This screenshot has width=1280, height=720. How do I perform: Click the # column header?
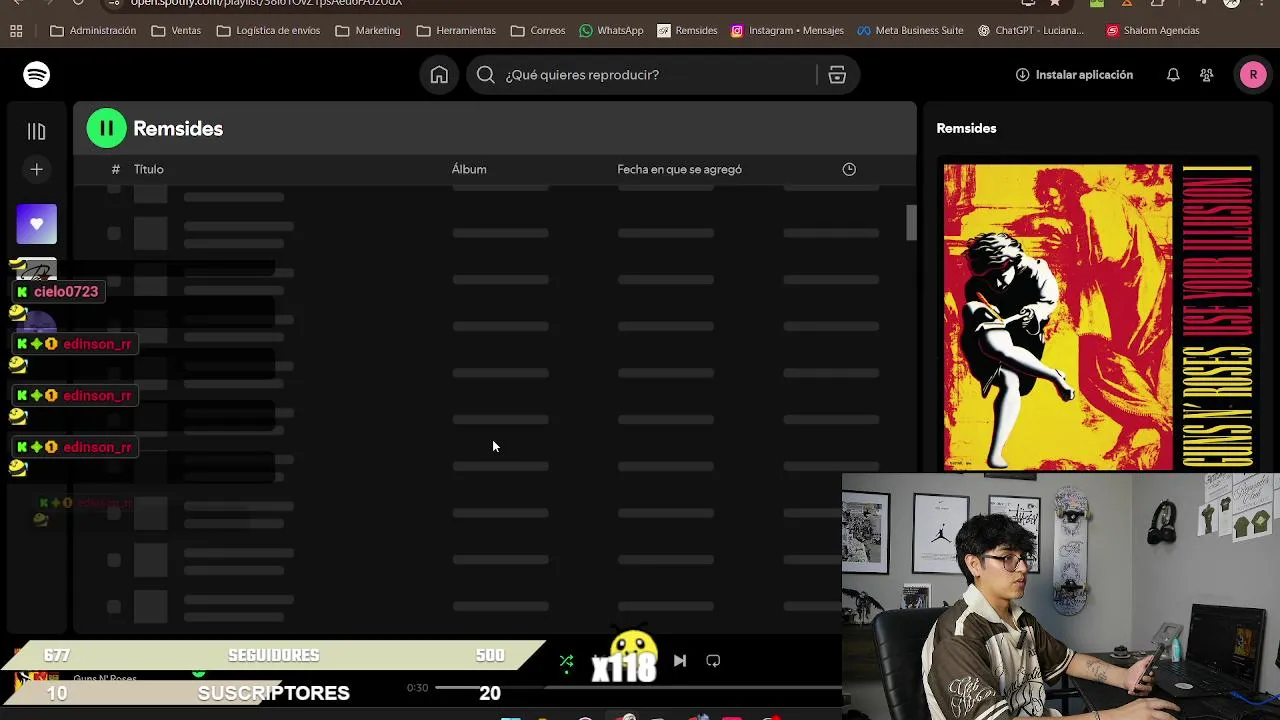pyautogui.click(x=115, y=169)
